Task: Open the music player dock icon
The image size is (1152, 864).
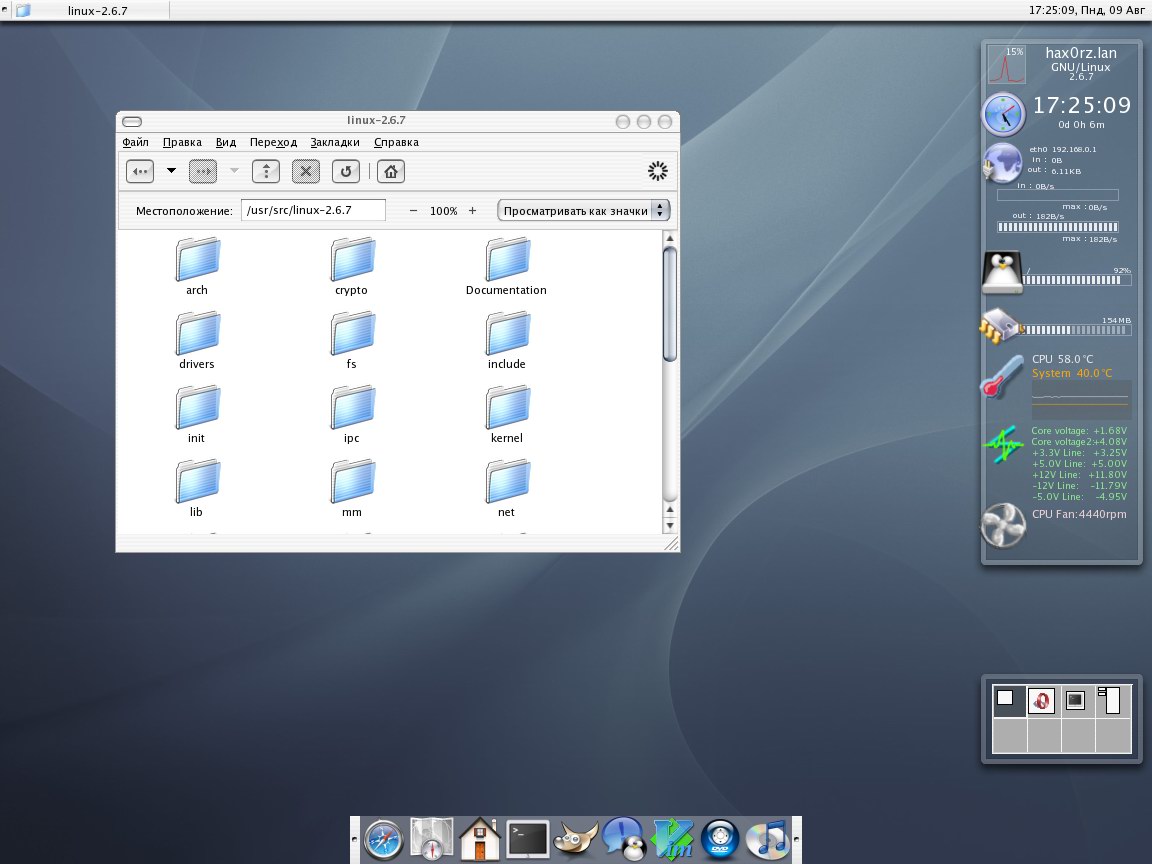Action: click(x=767, y=838)
